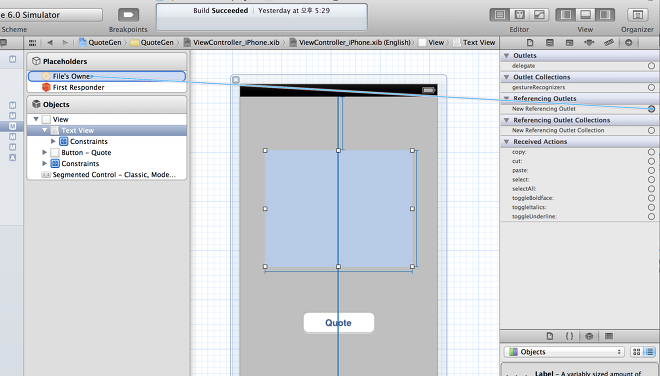Screen dimensions: 660x376
Task: Open the Code Snippet library tab
Action: 570,336
